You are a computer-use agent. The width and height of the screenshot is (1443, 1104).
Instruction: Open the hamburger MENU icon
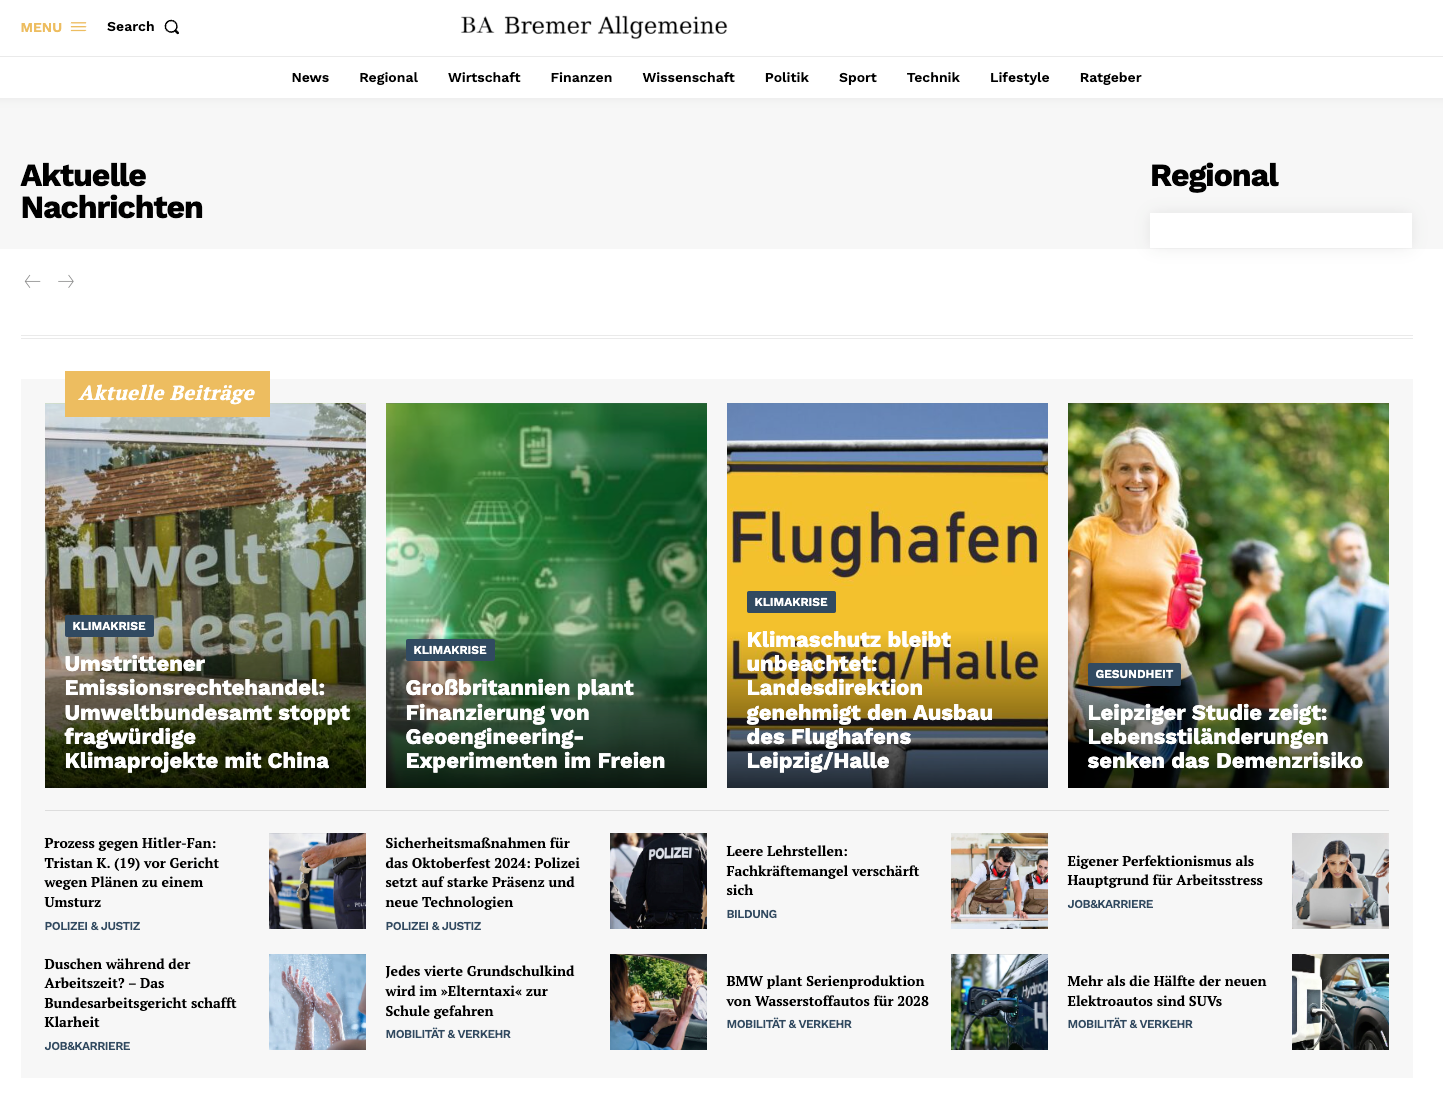(x=78, y=27)
